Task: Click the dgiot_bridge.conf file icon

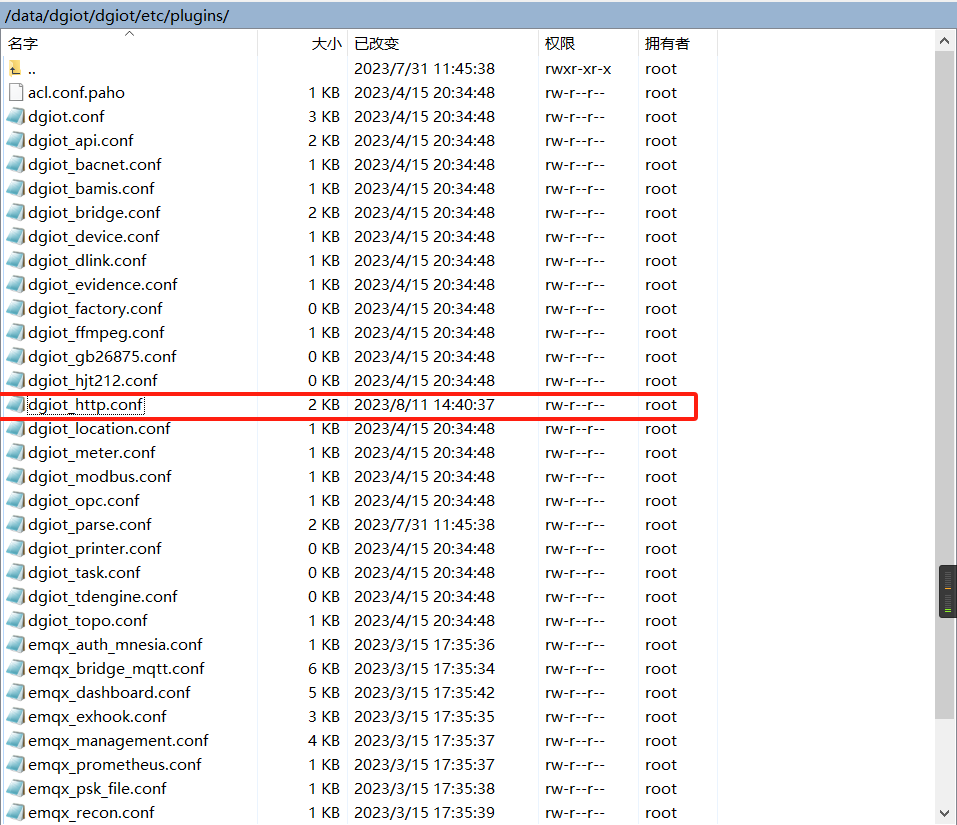Action: 16,212
